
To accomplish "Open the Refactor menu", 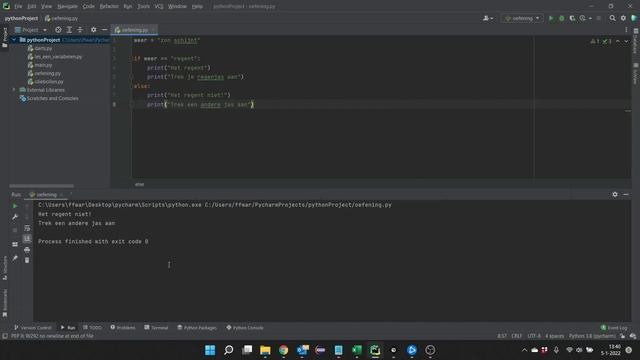I will click(x=109, y=7).
